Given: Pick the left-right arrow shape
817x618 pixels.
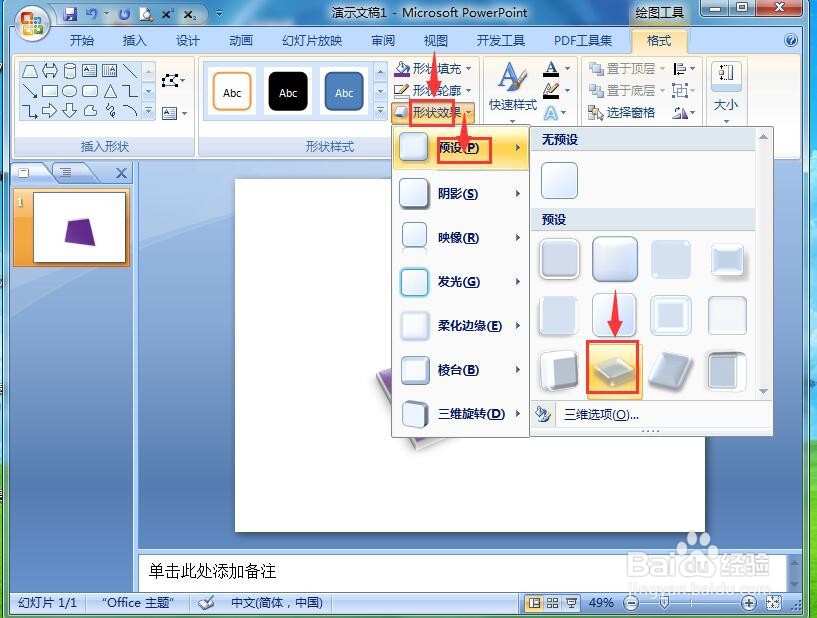Looking at the screenshot, I should [x=49, y=70].
